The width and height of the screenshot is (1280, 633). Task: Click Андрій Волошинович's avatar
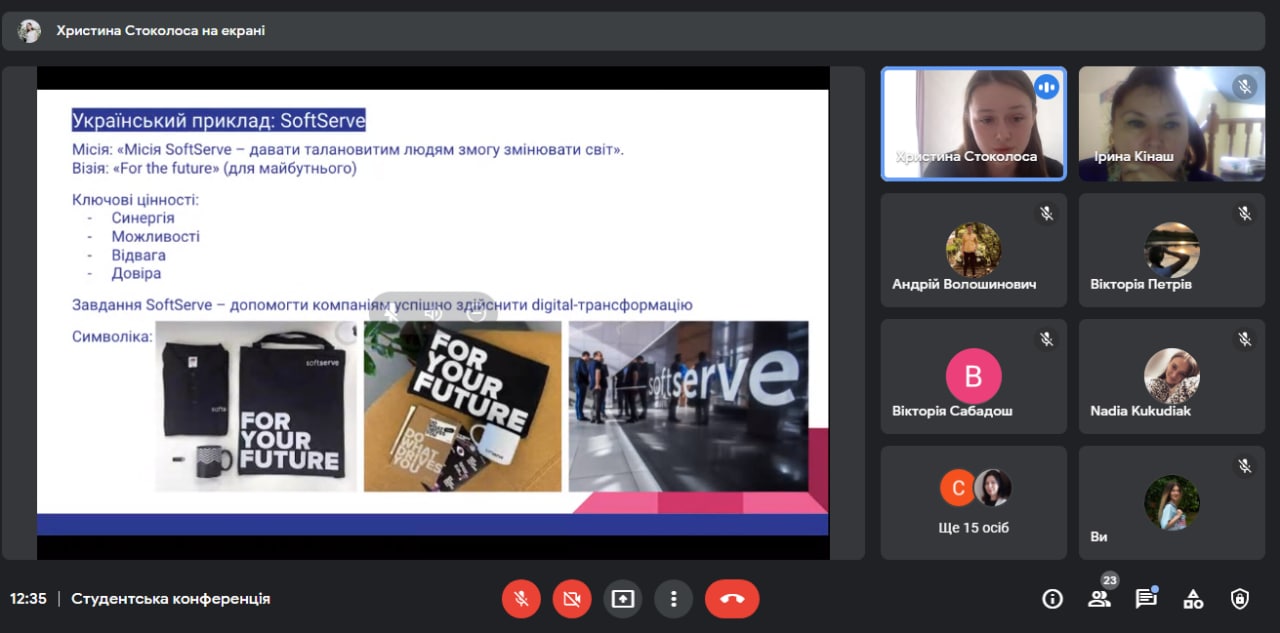pos(973,249)
